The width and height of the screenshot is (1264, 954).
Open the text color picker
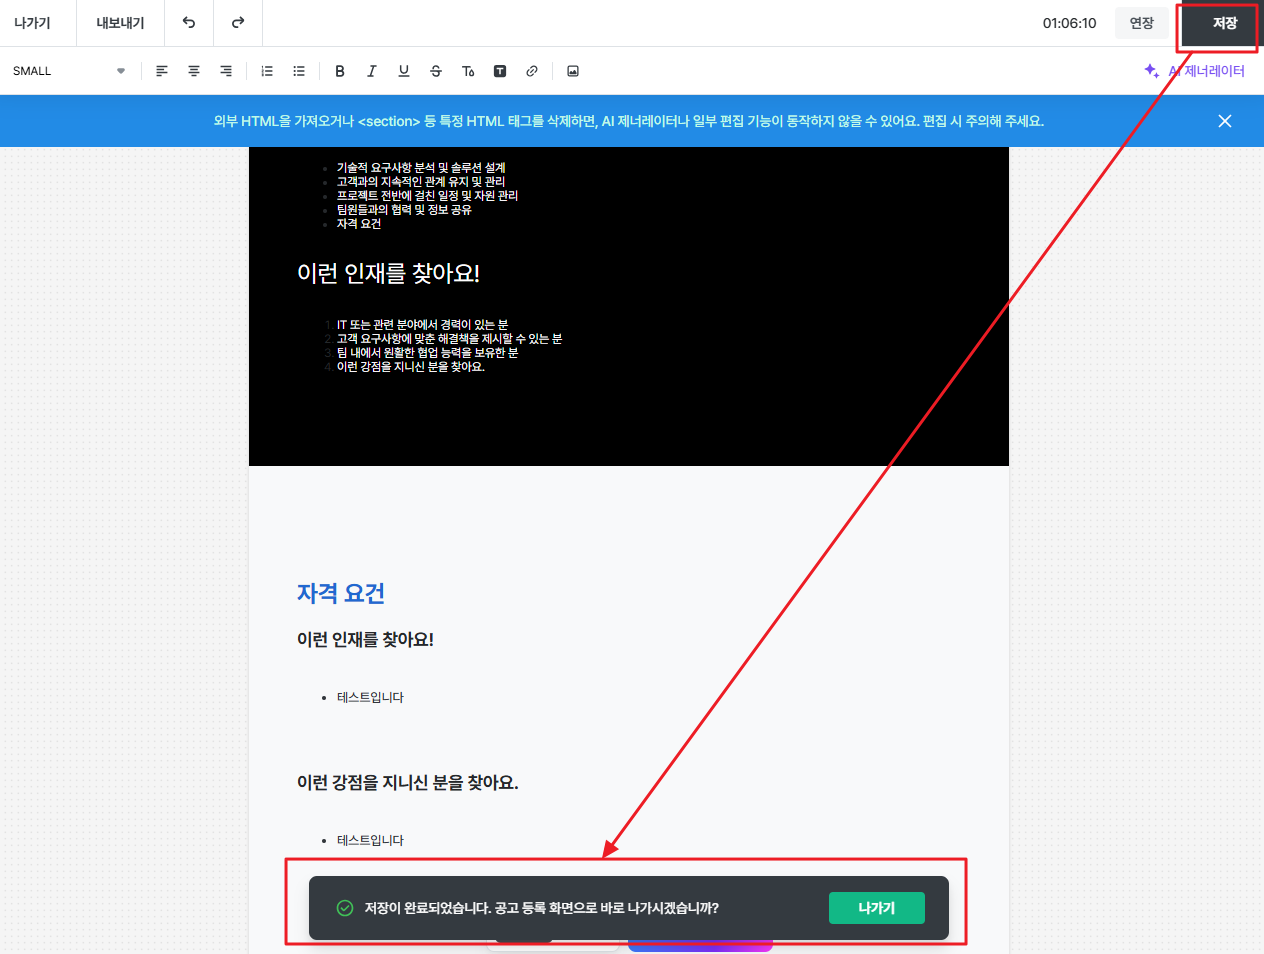[x=468, y=71]
